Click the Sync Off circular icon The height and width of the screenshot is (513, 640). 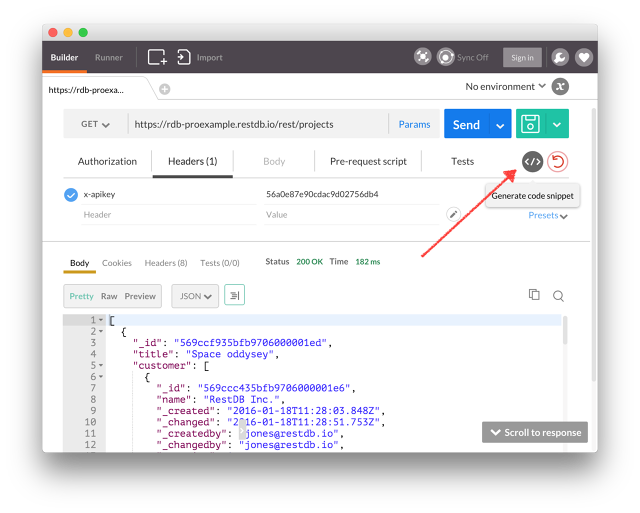(x=445, y=57)
